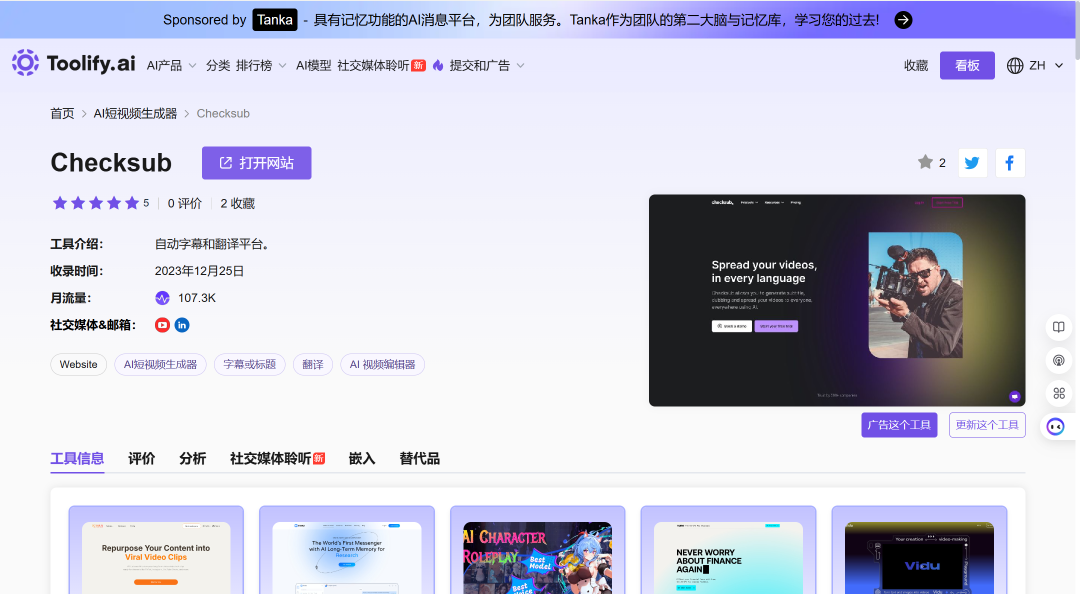Open the Checksub website preview image
1080x594 pixels.
[x=837, y=300]
